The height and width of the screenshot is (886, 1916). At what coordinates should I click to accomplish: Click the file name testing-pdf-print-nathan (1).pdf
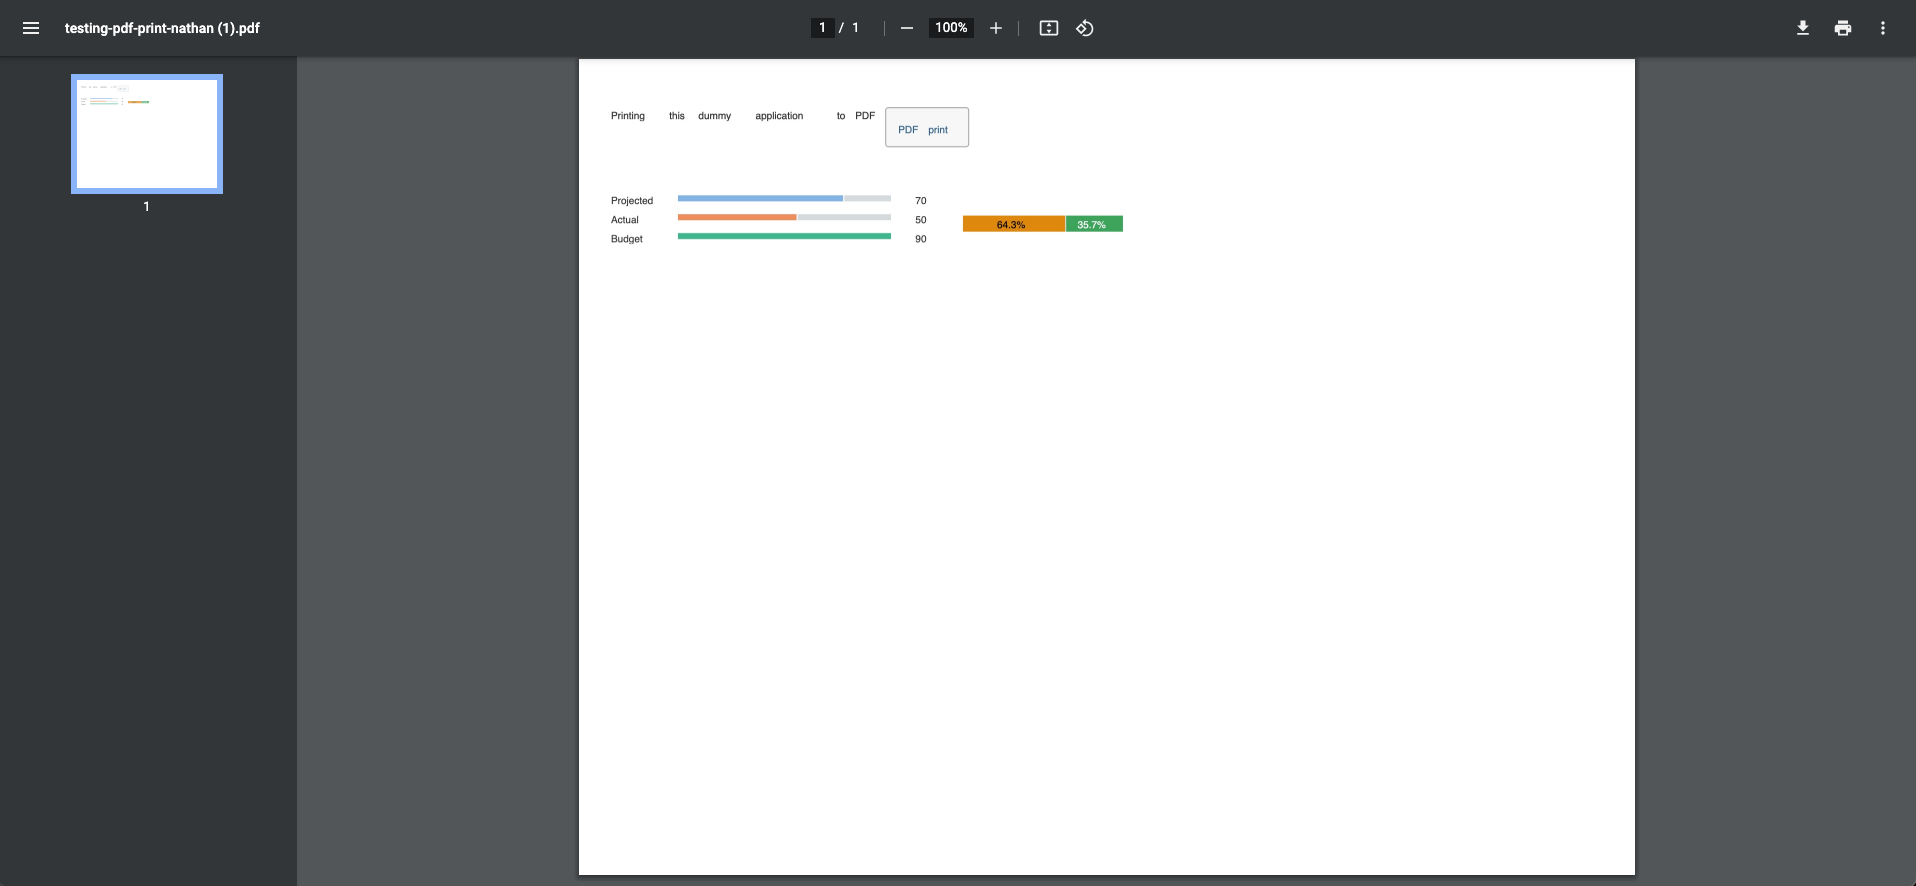pyautogui.click(x=162, y=28)
